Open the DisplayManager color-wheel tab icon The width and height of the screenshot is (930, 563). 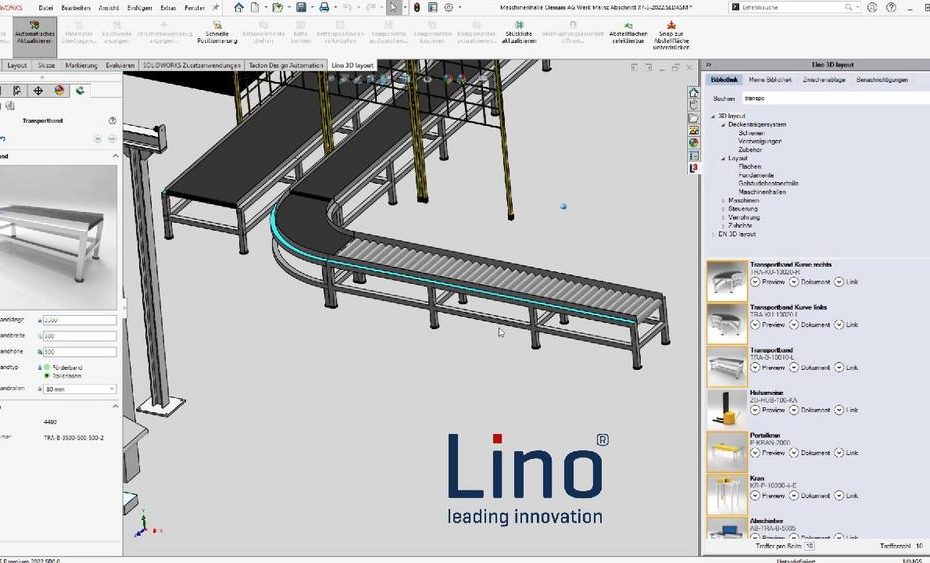pos(59,90)
